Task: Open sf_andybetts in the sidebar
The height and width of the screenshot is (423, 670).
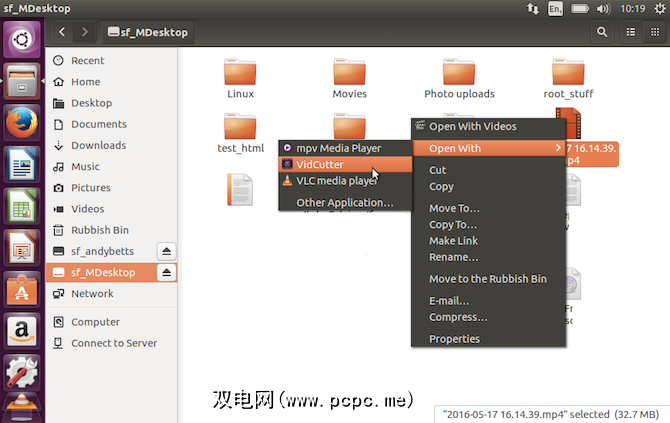Action: (x=102, y=251)
